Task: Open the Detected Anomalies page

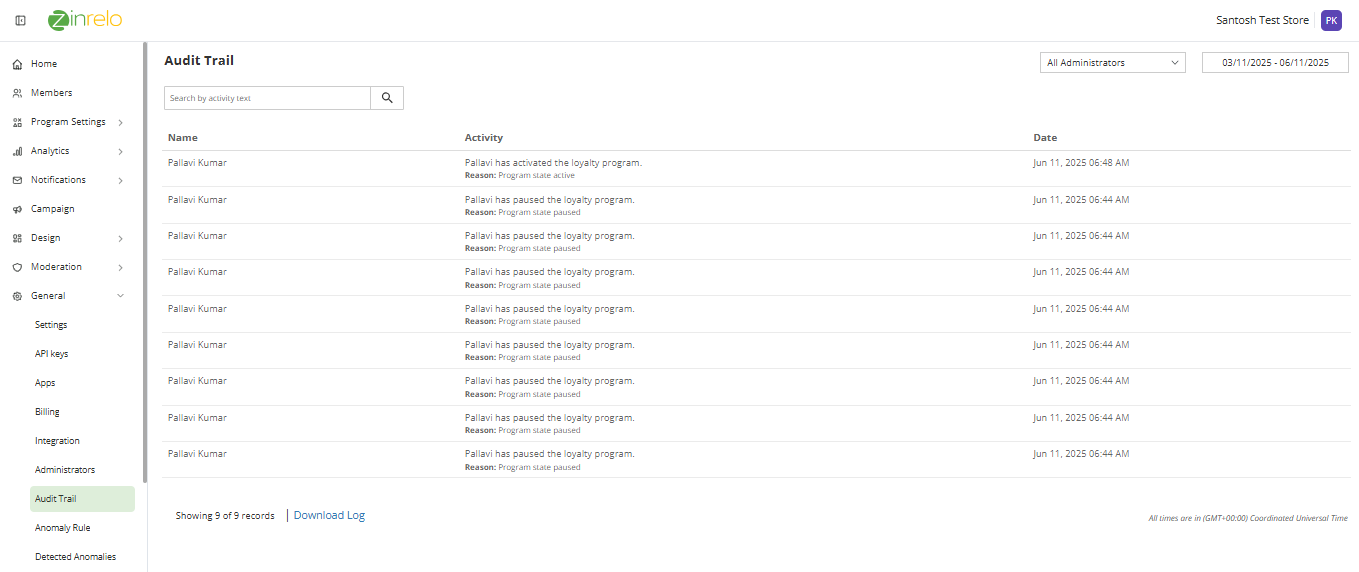Action: pos(75,557)
